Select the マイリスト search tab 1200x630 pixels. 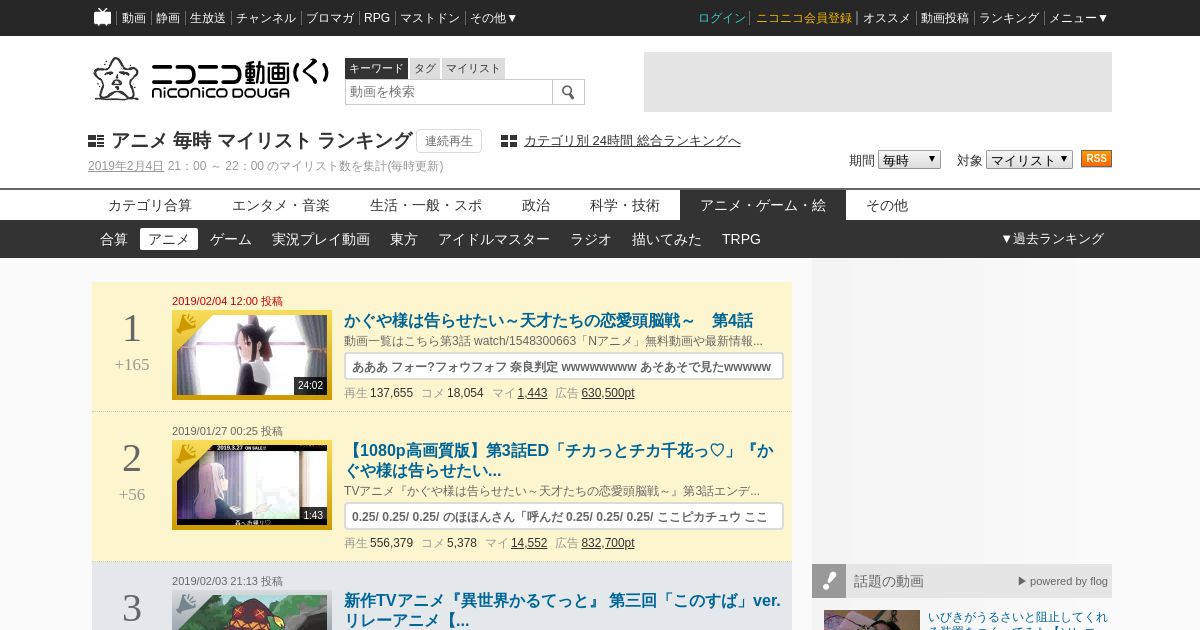click(x=473, y=68)
